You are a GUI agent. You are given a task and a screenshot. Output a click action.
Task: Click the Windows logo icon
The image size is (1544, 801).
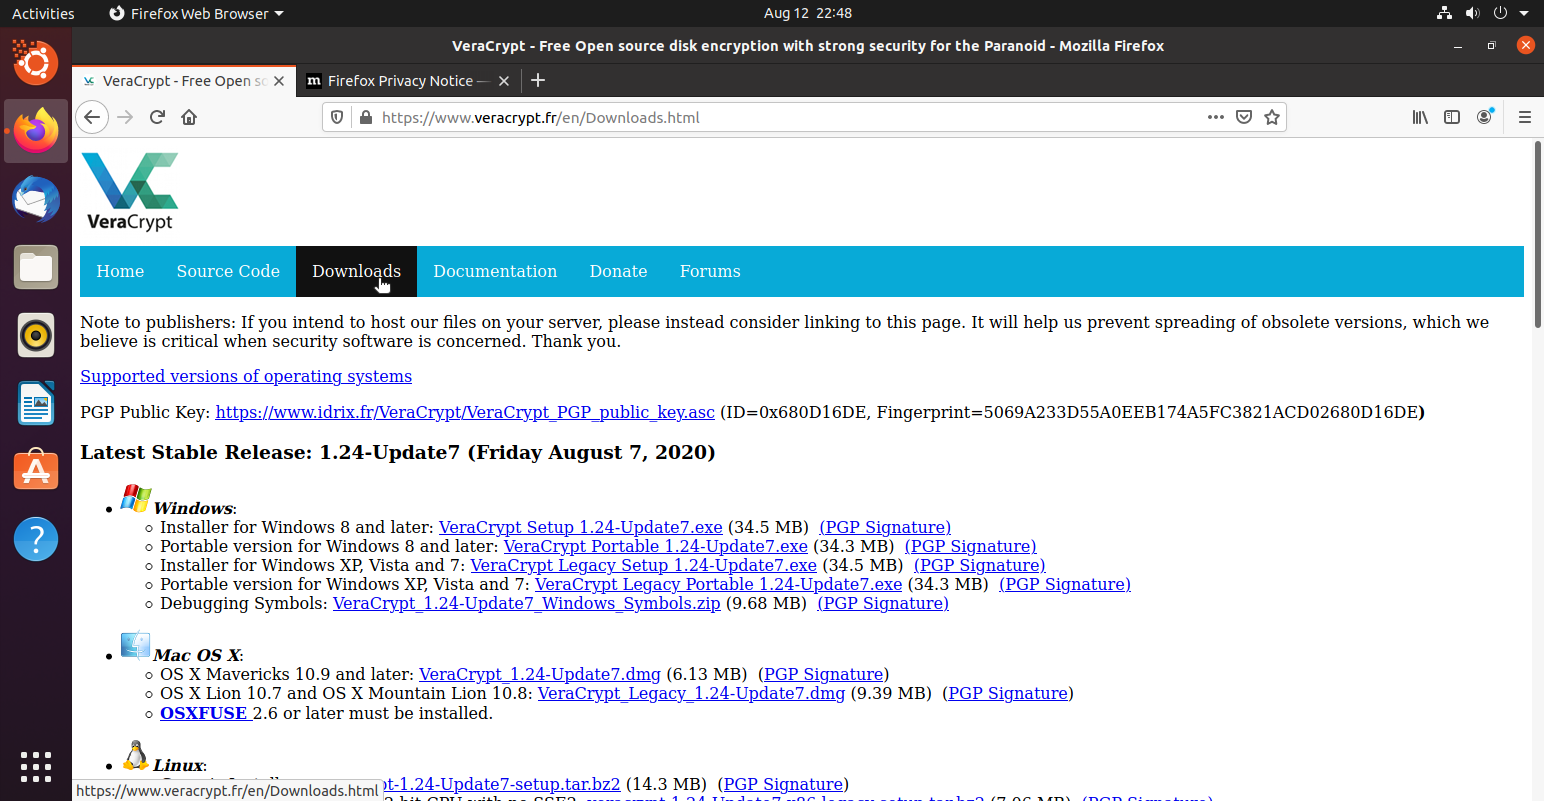[136, 498]
